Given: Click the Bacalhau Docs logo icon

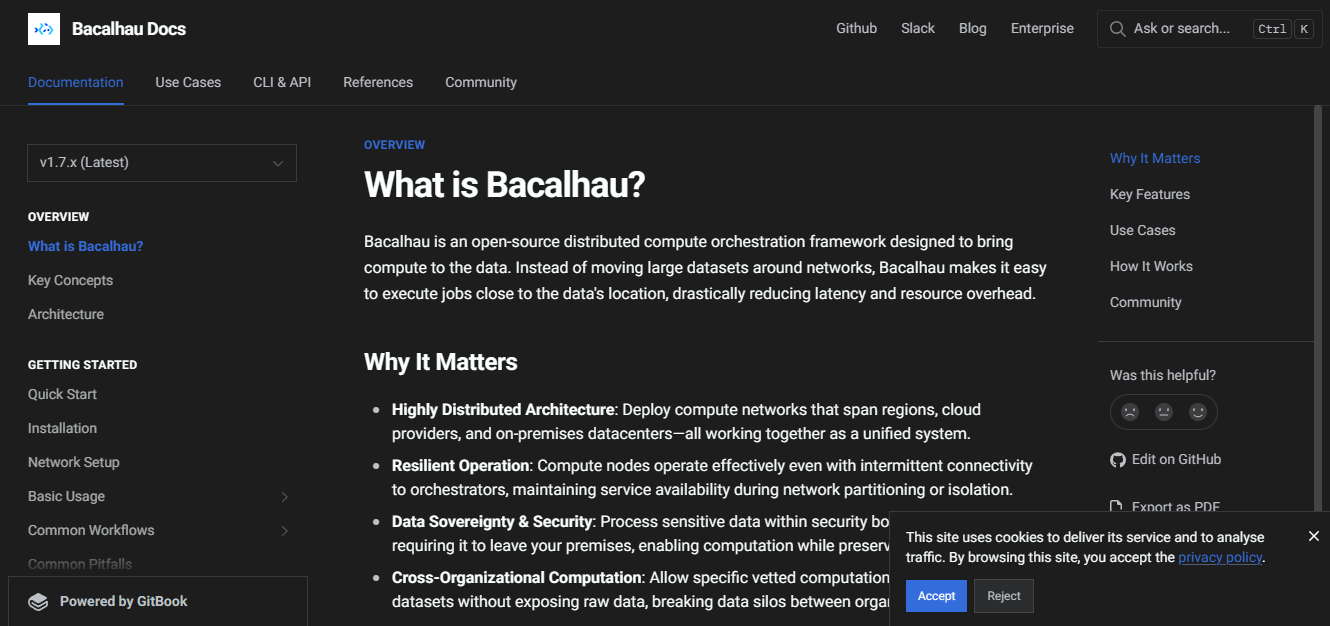Looking at the screenshot, I should pyautogui.click(x=43, y=29).
